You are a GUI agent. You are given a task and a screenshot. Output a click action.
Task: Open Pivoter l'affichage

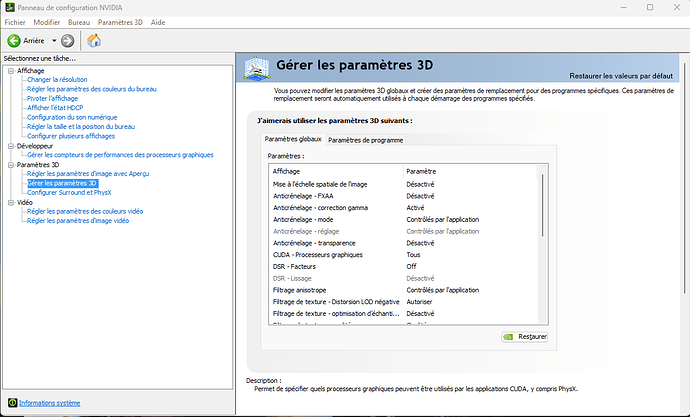click(52, 99)
